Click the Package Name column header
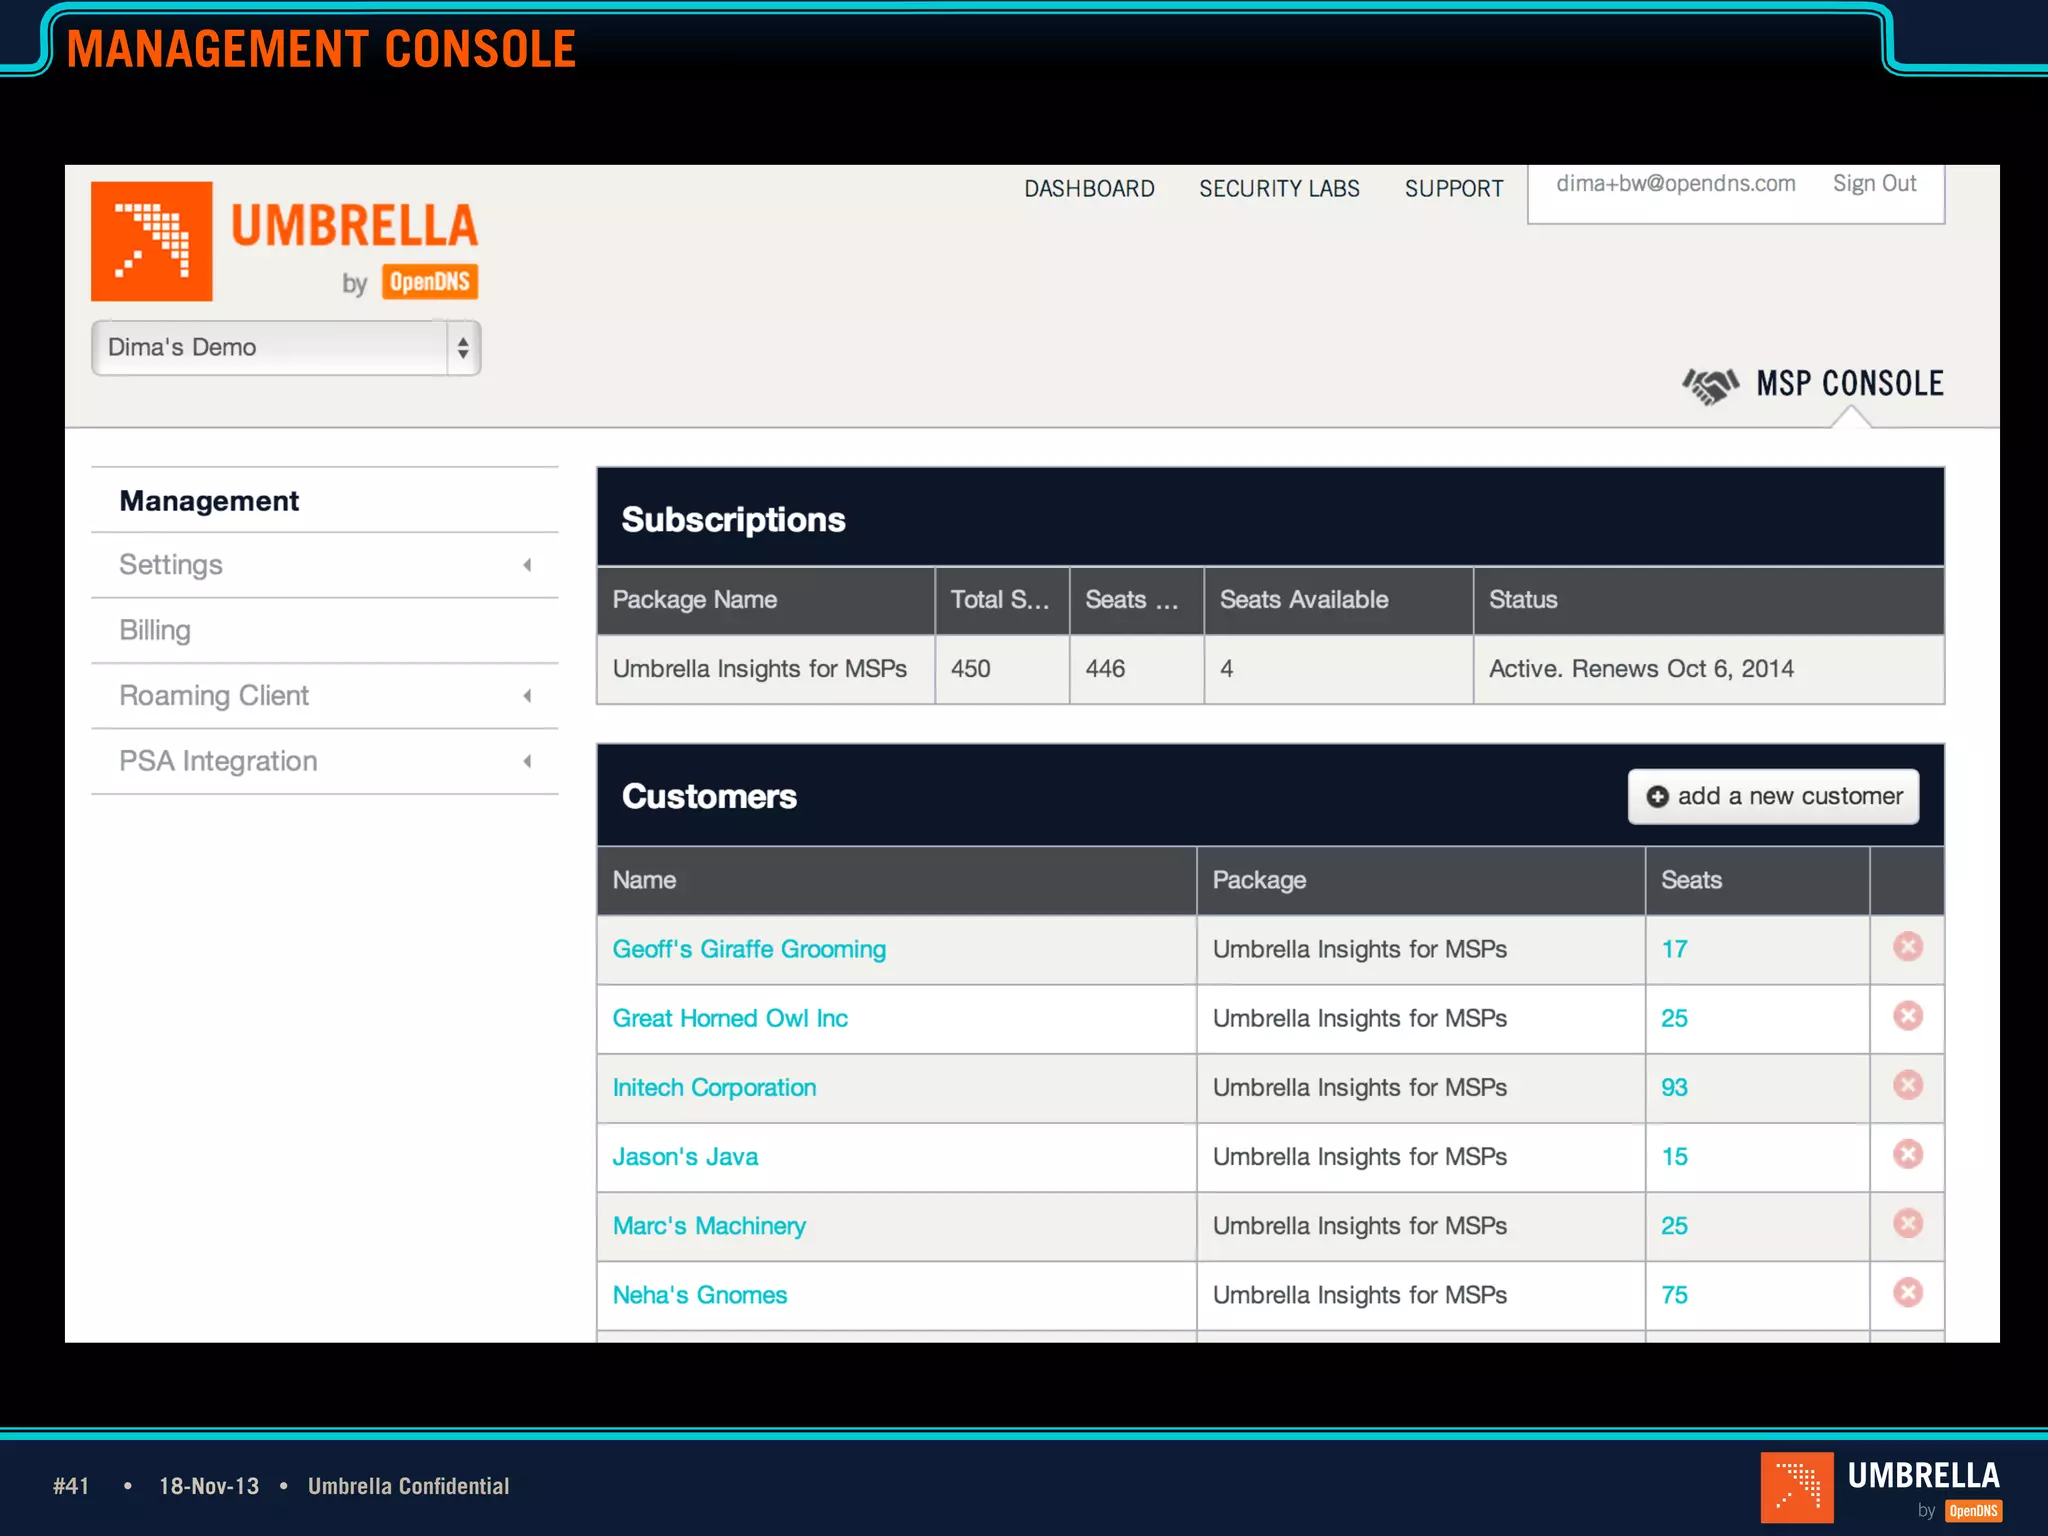This screenshot has height=1536, width=2048. click(766, 600)
